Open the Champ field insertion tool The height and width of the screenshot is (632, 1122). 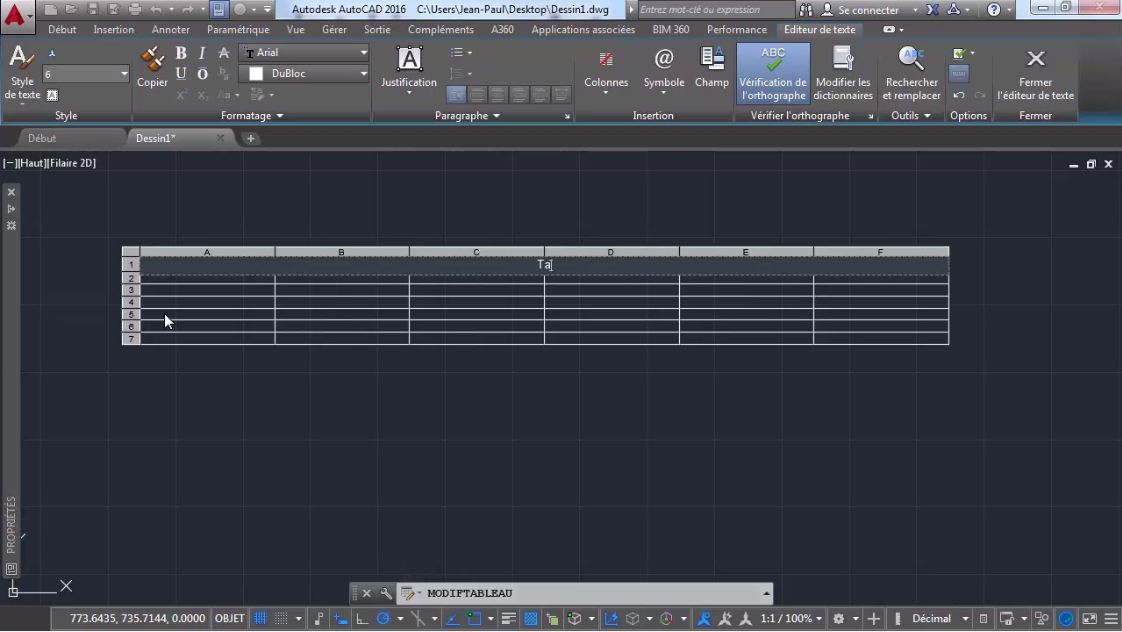711,60
